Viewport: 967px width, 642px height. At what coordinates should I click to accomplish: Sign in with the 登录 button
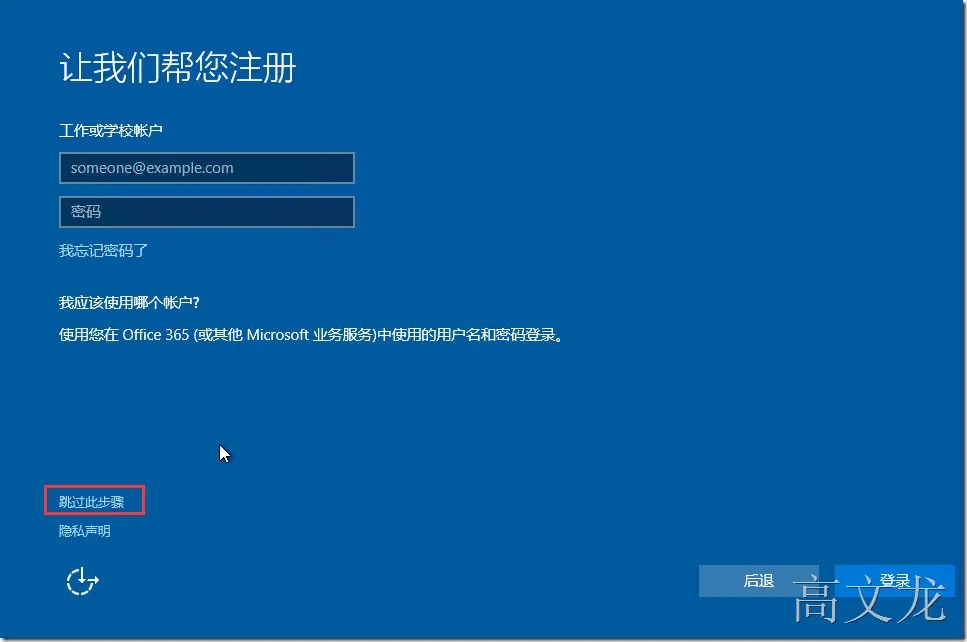coord(895,581)
